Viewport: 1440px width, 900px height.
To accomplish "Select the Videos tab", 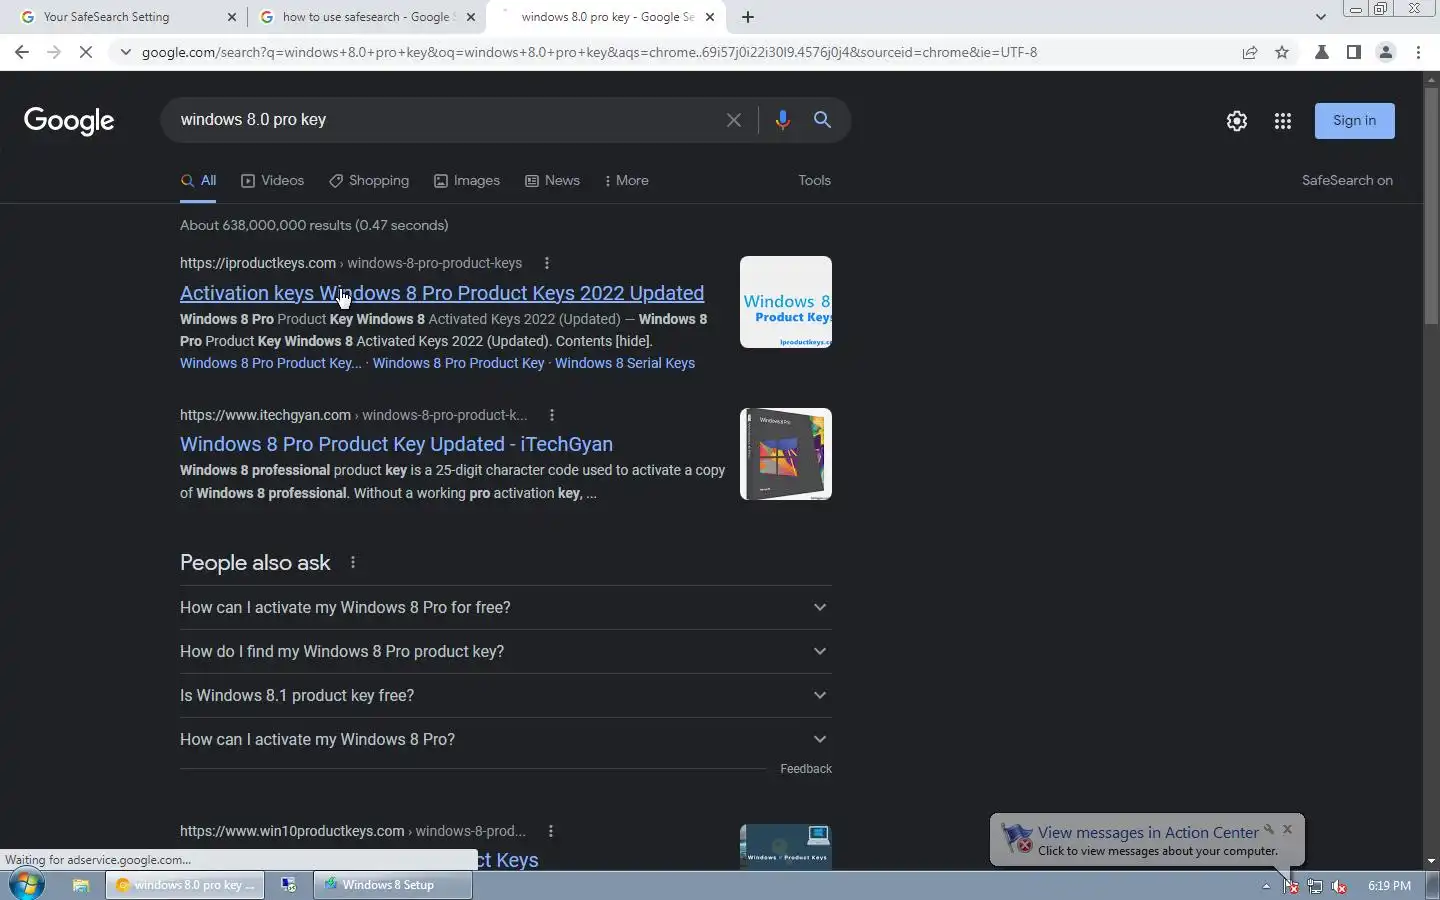I will (272, 181).
